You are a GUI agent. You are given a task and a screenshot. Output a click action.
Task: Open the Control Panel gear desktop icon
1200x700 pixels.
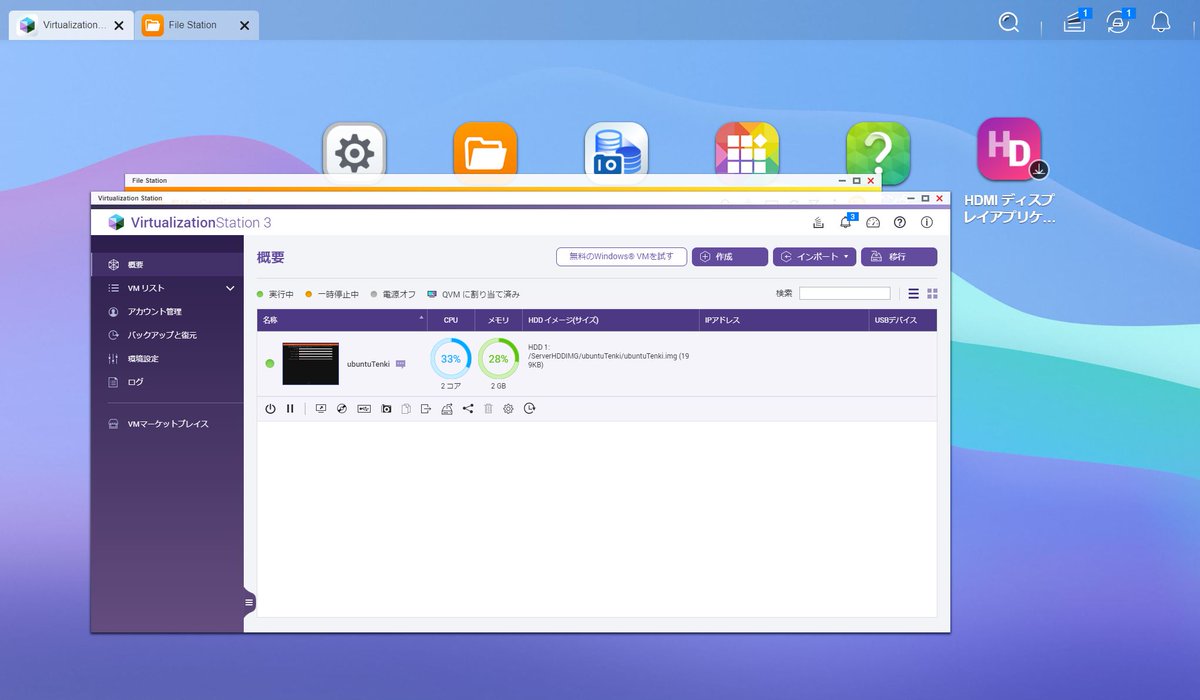click(354, 153)
